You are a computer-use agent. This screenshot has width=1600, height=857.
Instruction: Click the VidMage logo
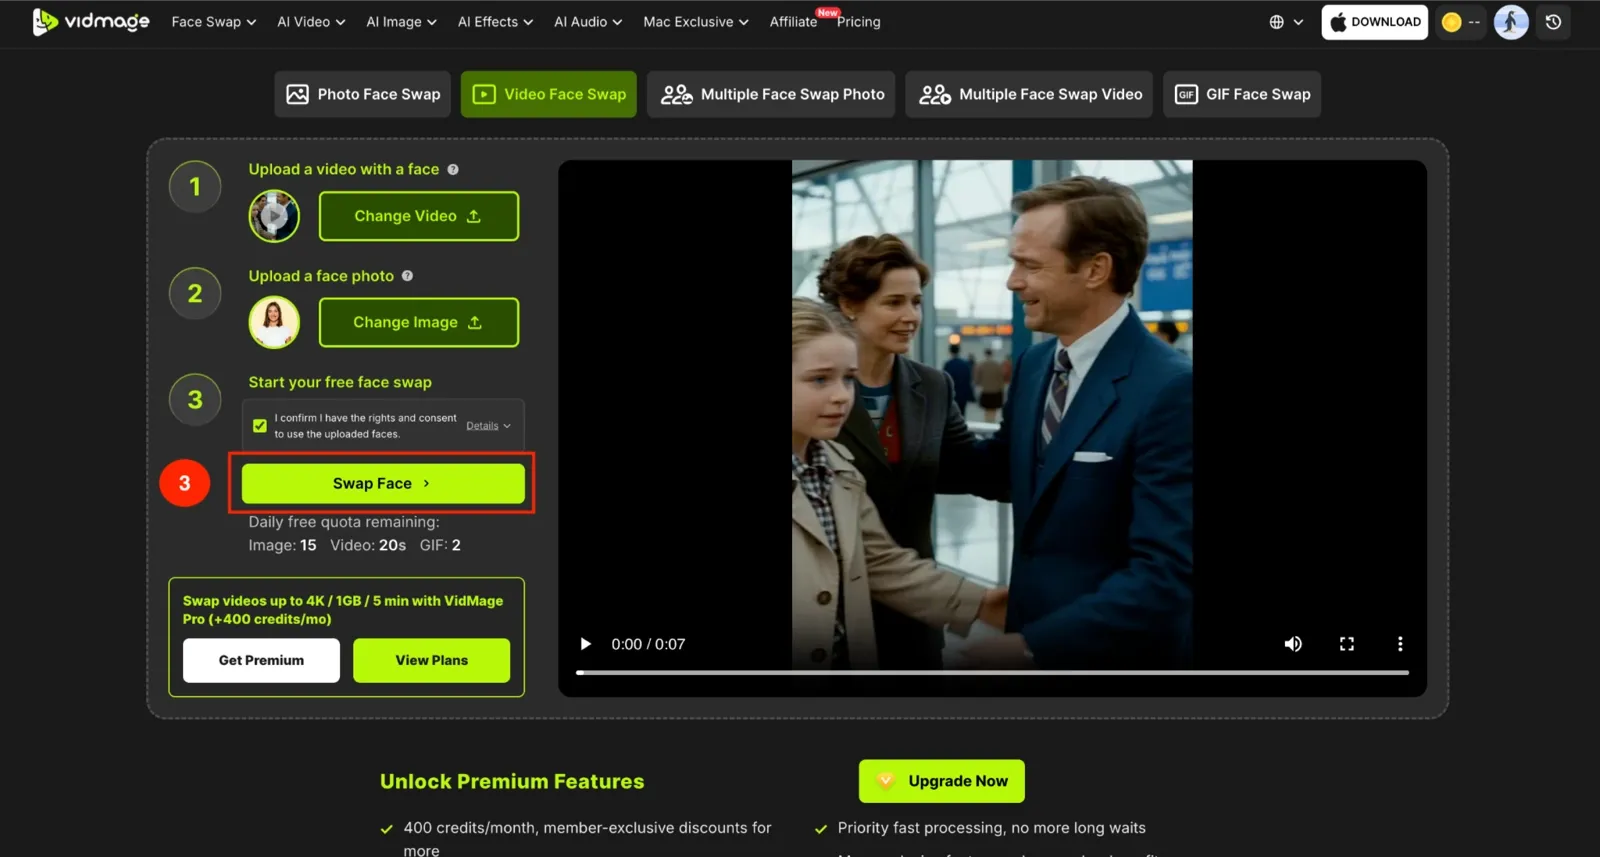(x=91, y=21)
